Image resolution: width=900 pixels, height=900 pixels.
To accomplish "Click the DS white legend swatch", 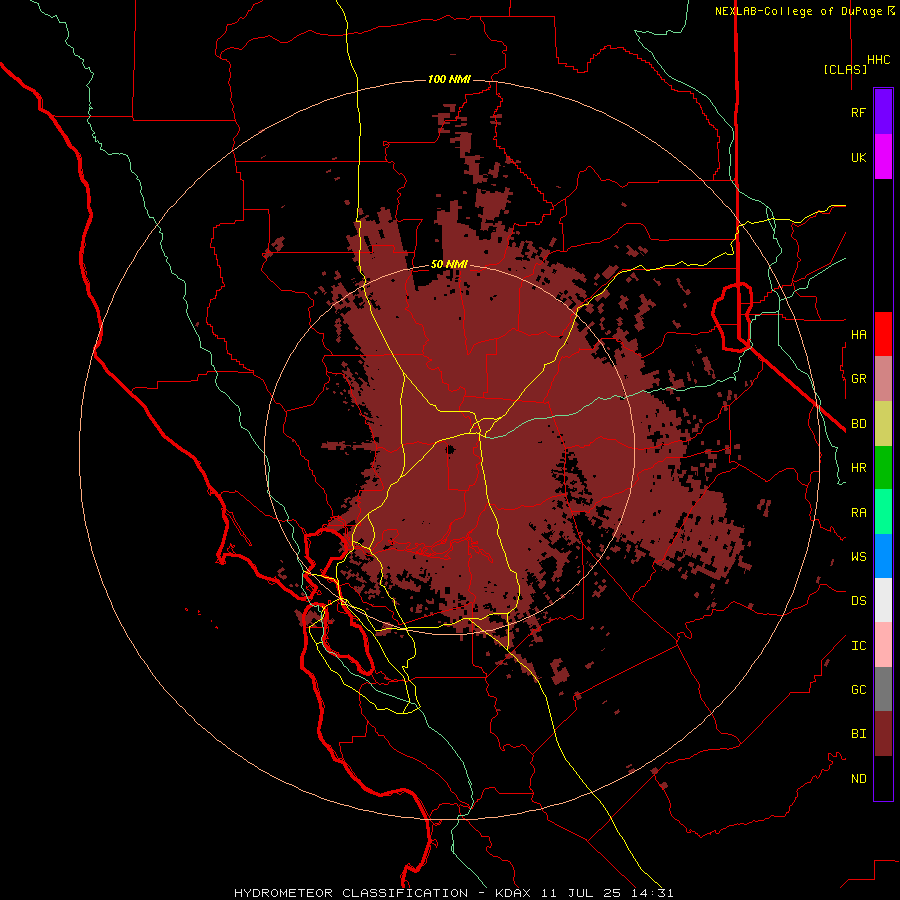I will click(x=883, y=600).
